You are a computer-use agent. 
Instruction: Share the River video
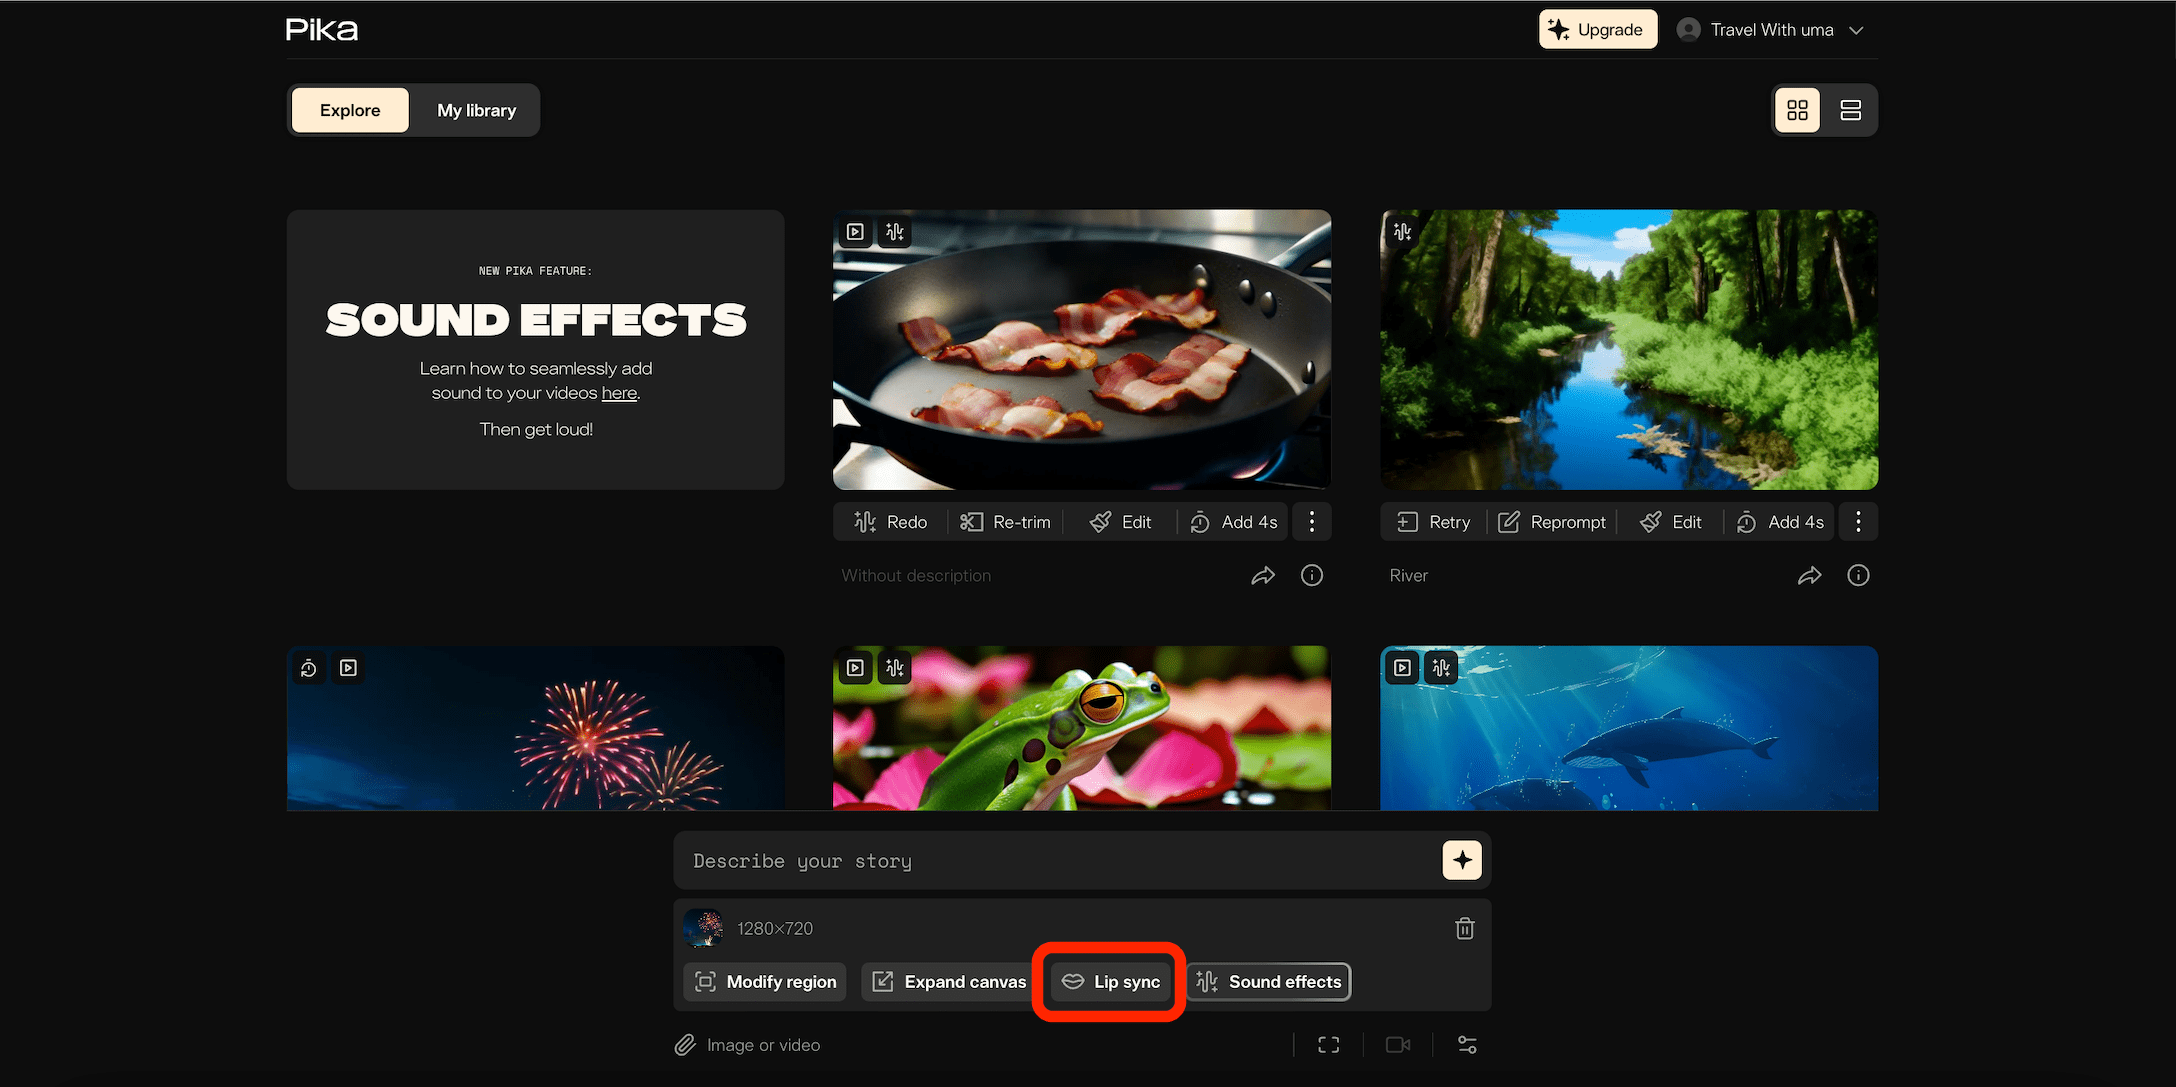pos(1809,576)
